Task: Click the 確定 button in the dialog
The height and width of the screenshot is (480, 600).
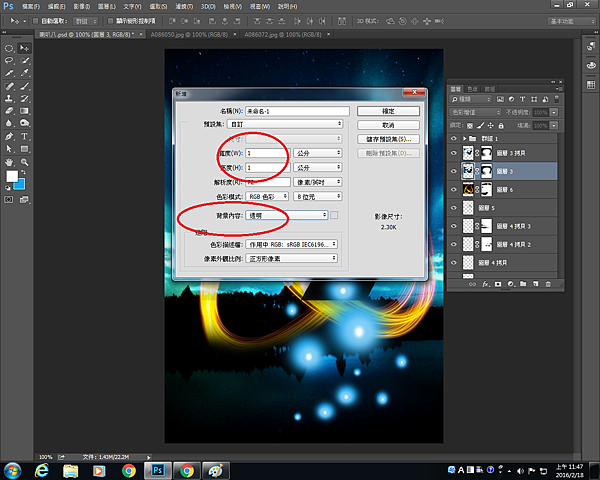Action: tap(388, 111)
